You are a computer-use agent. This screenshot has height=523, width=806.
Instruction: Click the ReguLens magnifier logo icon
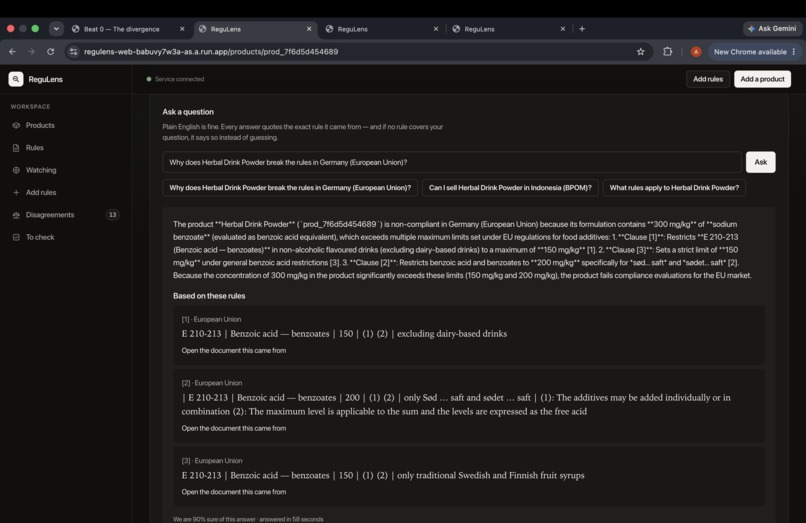point(16,79)
